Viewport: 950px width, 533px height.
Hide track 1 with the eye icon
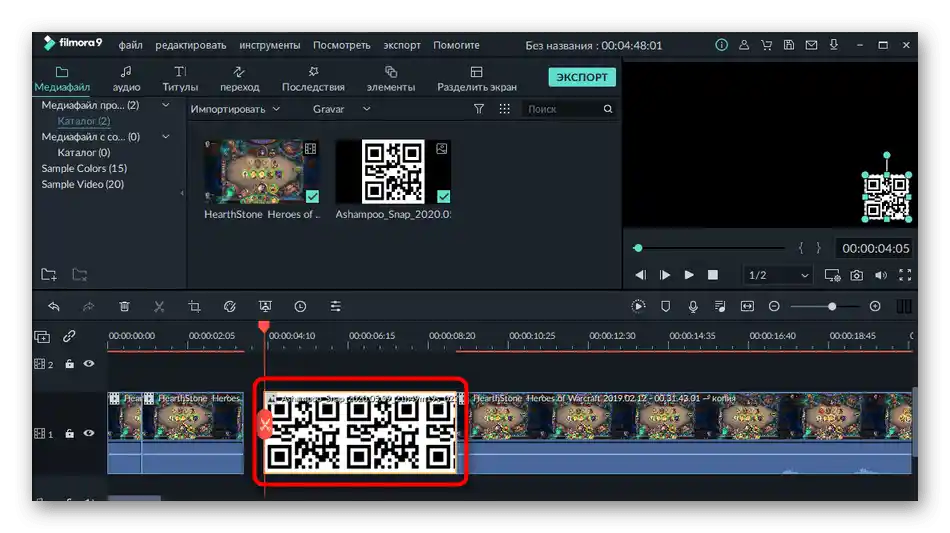tap(89, 434)
